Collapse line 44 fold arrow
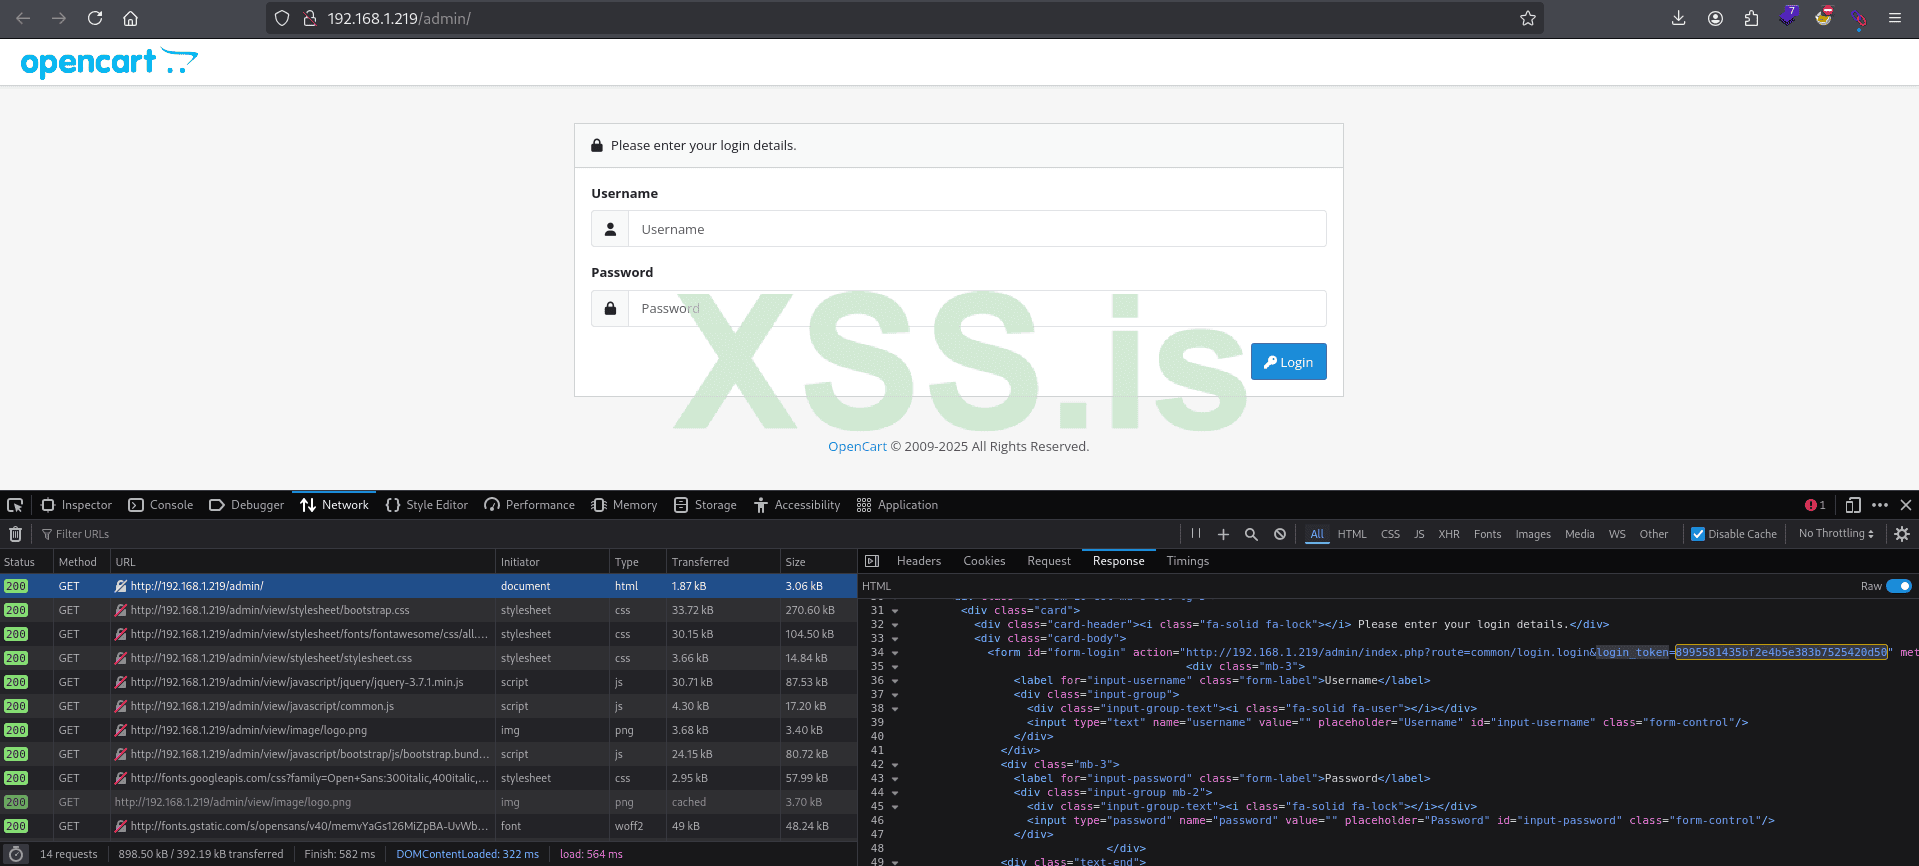The width and height of the screenshot is (1919, 866). [x=895, y=793]
